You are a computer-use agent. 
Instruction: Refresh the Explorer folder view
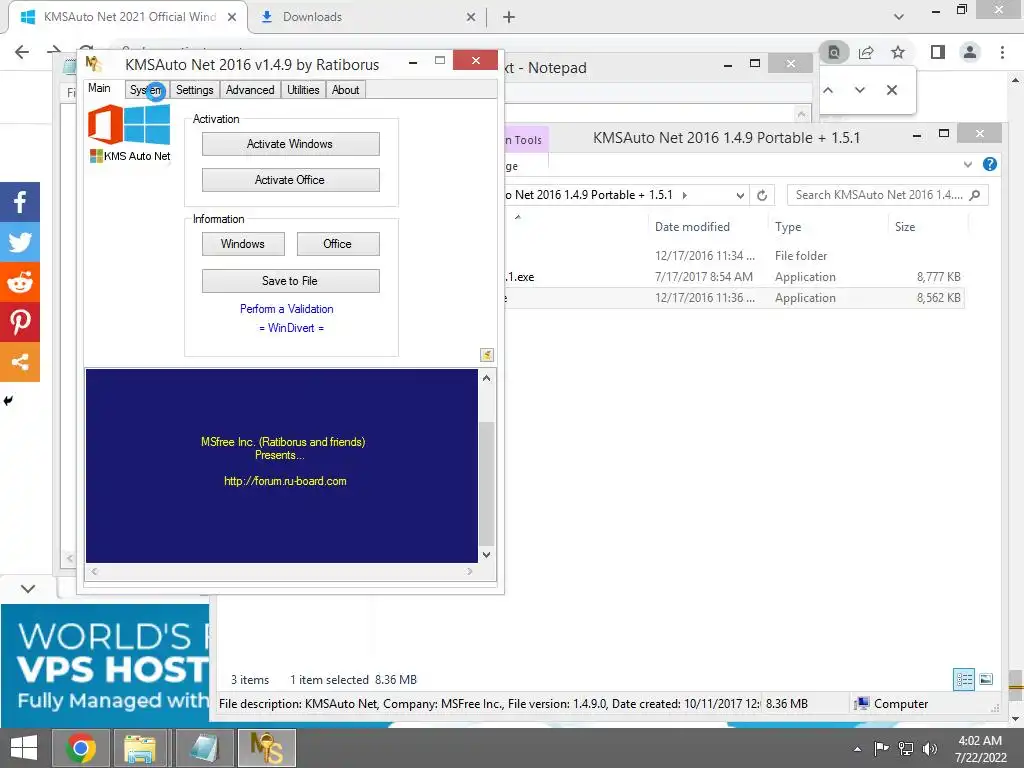tap(761, 195)
